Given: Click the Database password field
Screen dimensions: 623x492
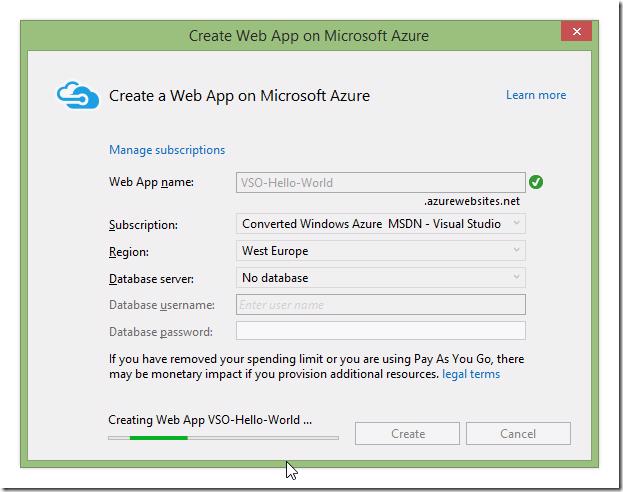Looking at the screenshot, I should pyautogui.click(x=381, y=331).
